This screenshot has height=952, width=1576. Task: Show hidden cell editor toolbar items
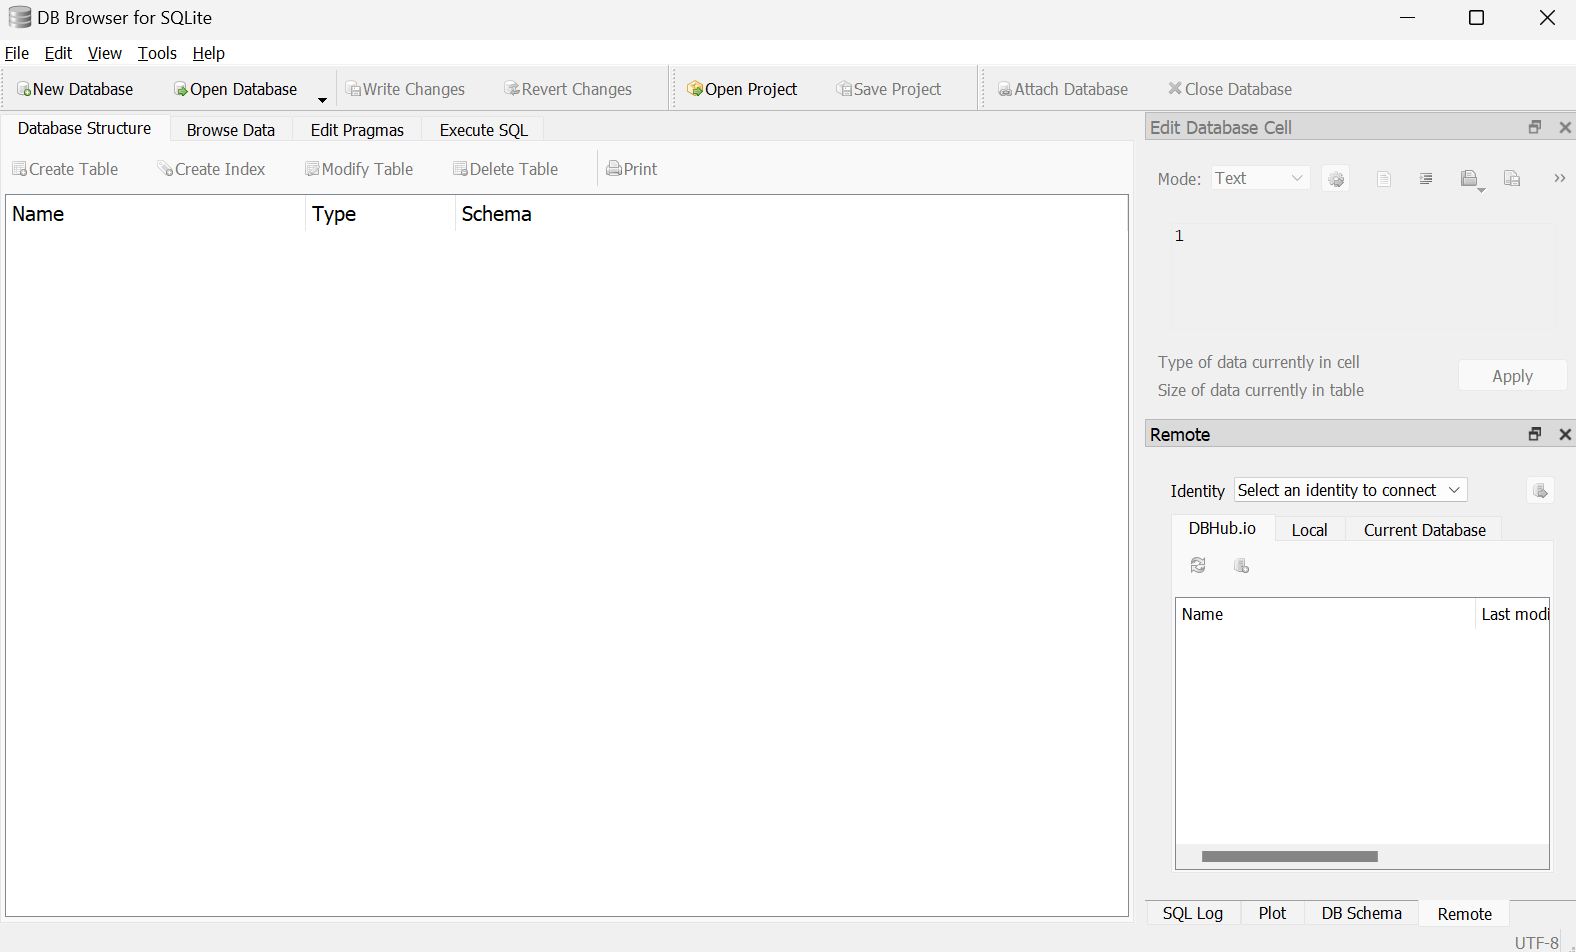coord(1559,178)
